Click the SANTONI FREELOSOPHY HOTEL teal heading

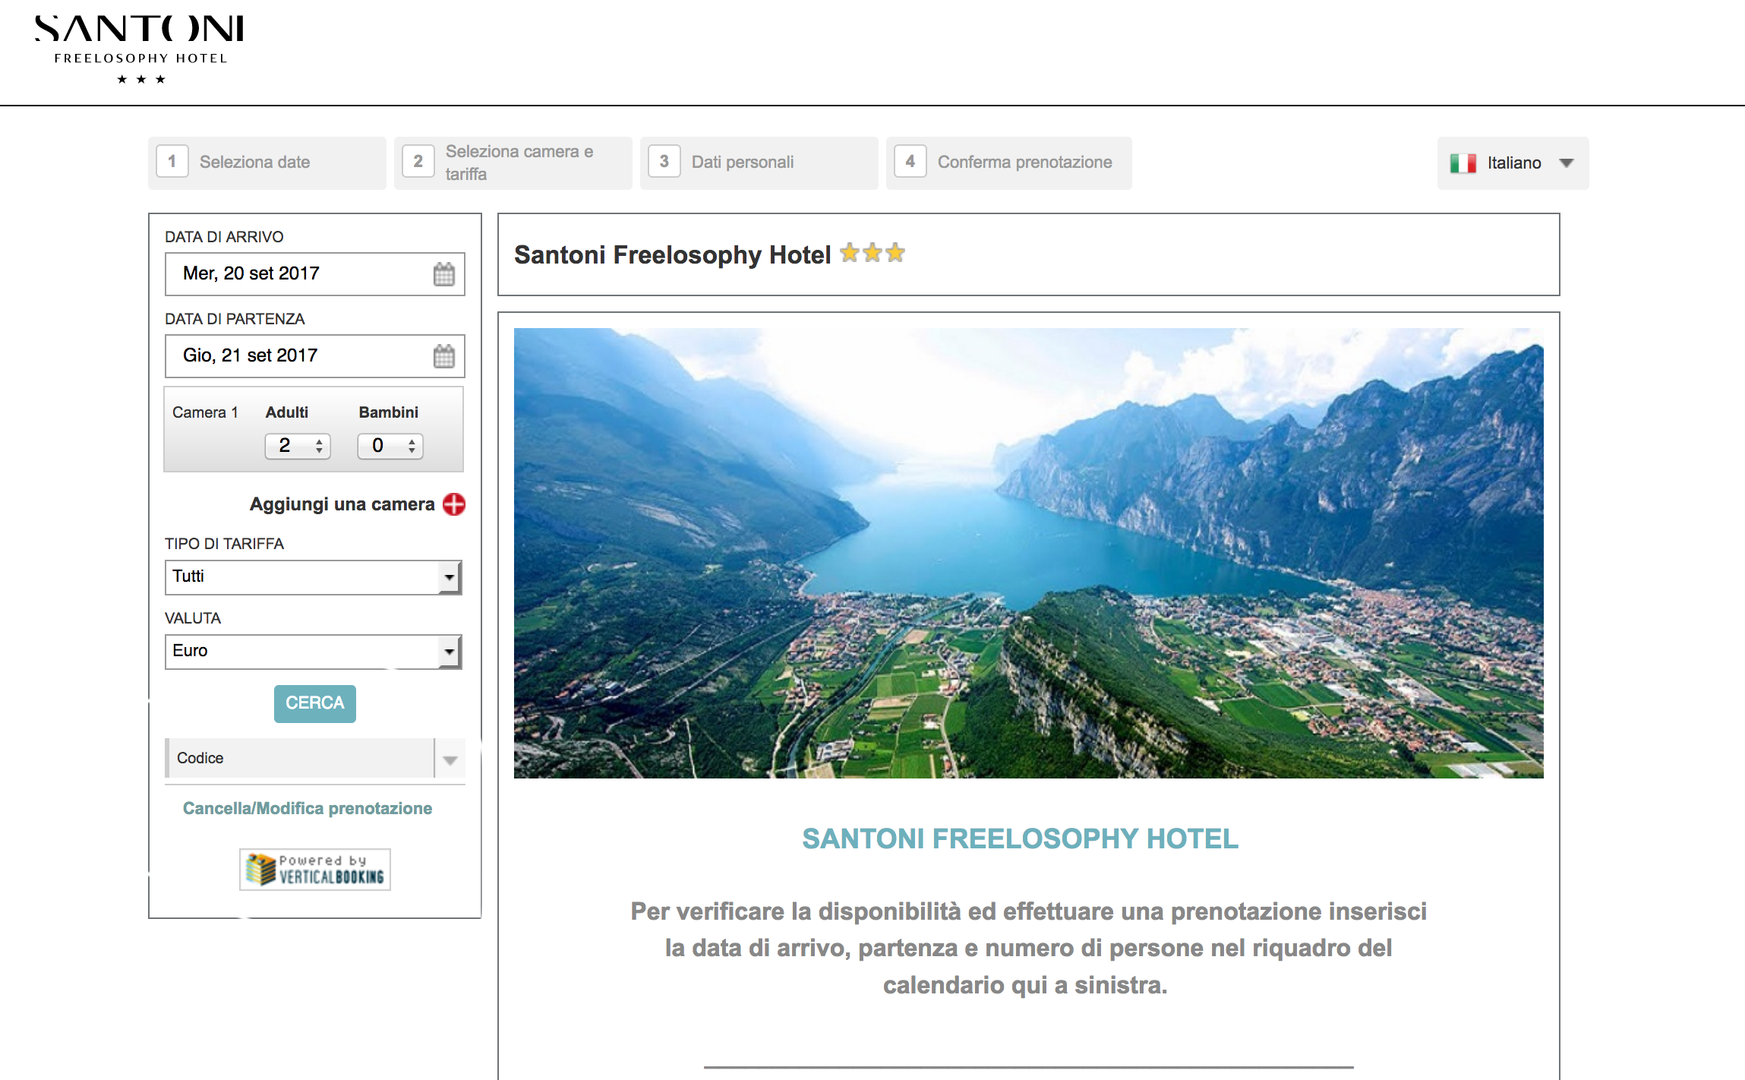coord(1020,839)
